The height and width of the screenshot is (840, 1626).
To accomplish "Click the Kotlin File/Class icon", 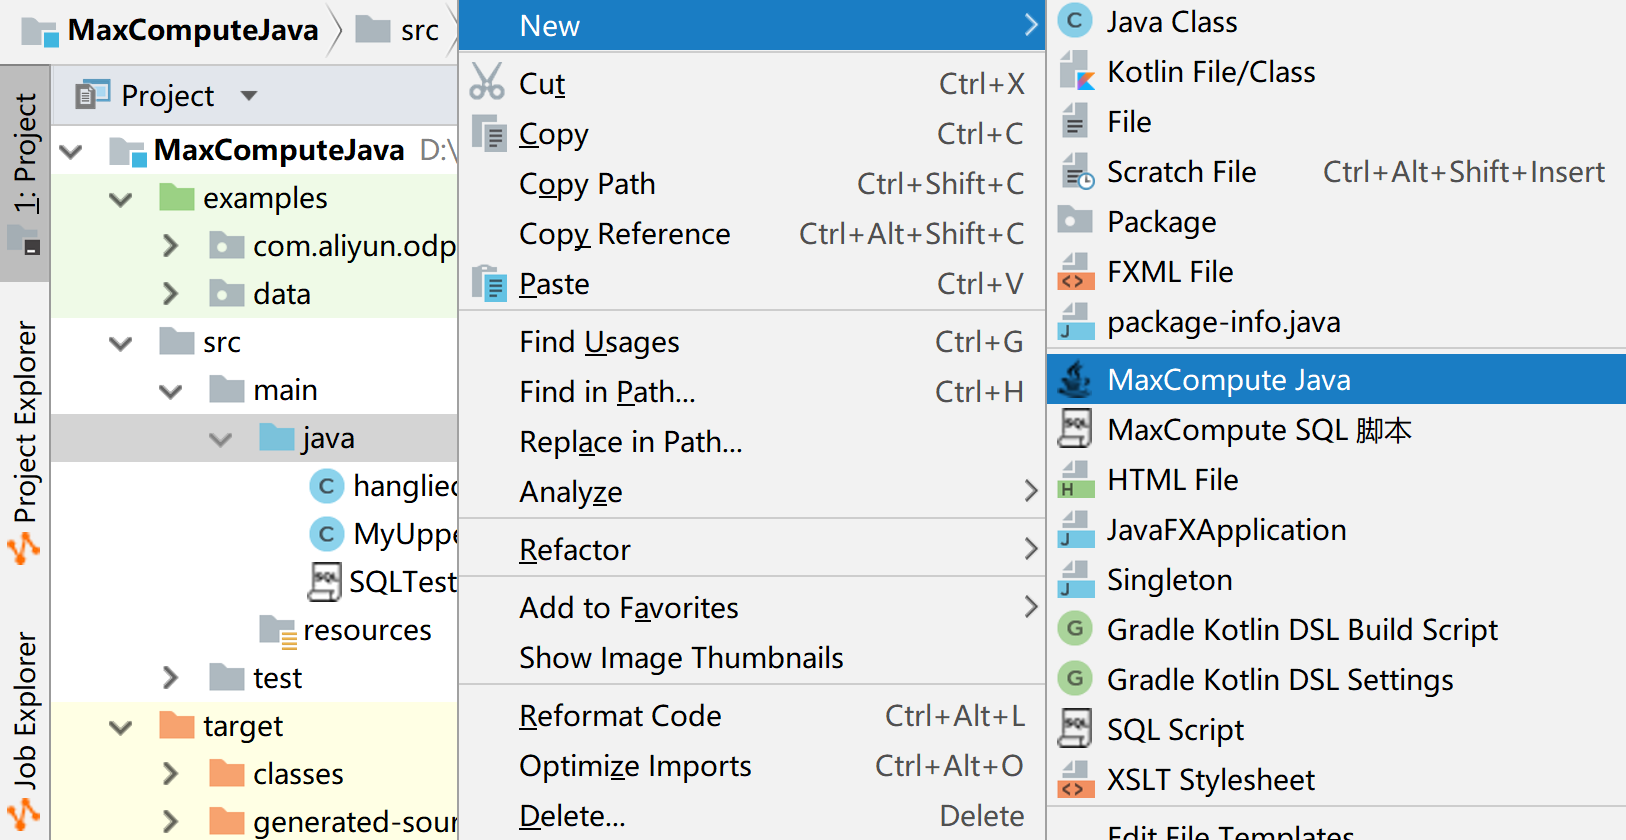I will [1075, 72].
